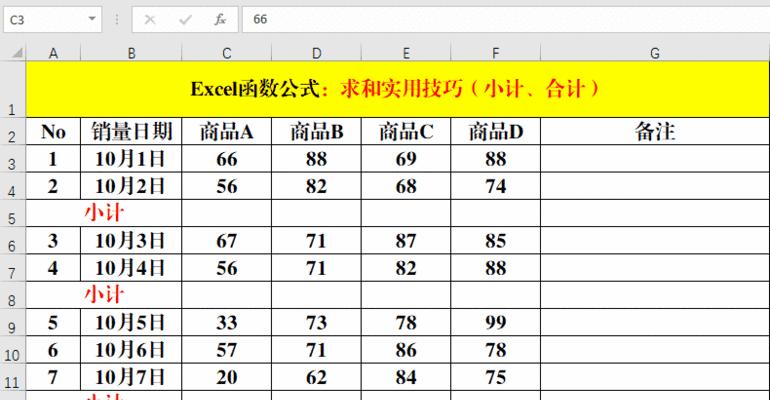Image resolution: width=770 pixels, height=400 pixels.
Task: Select the 10月3日 date cell
Action: point(131,240)
